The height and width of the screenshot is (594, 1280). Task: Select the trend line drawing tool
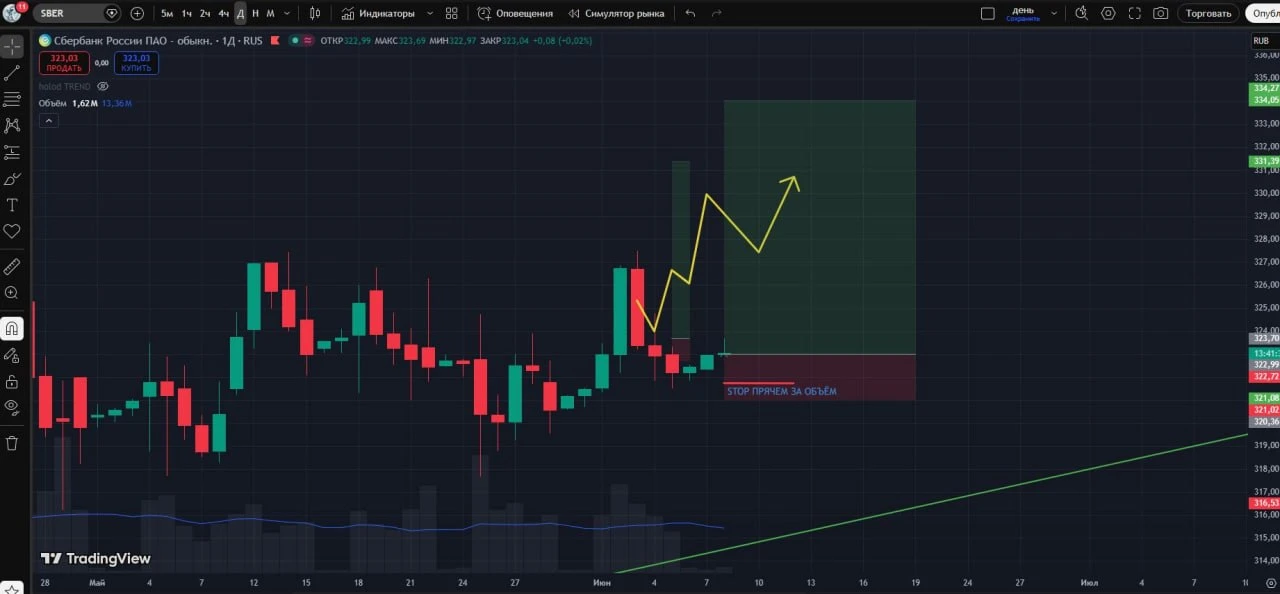12,73
